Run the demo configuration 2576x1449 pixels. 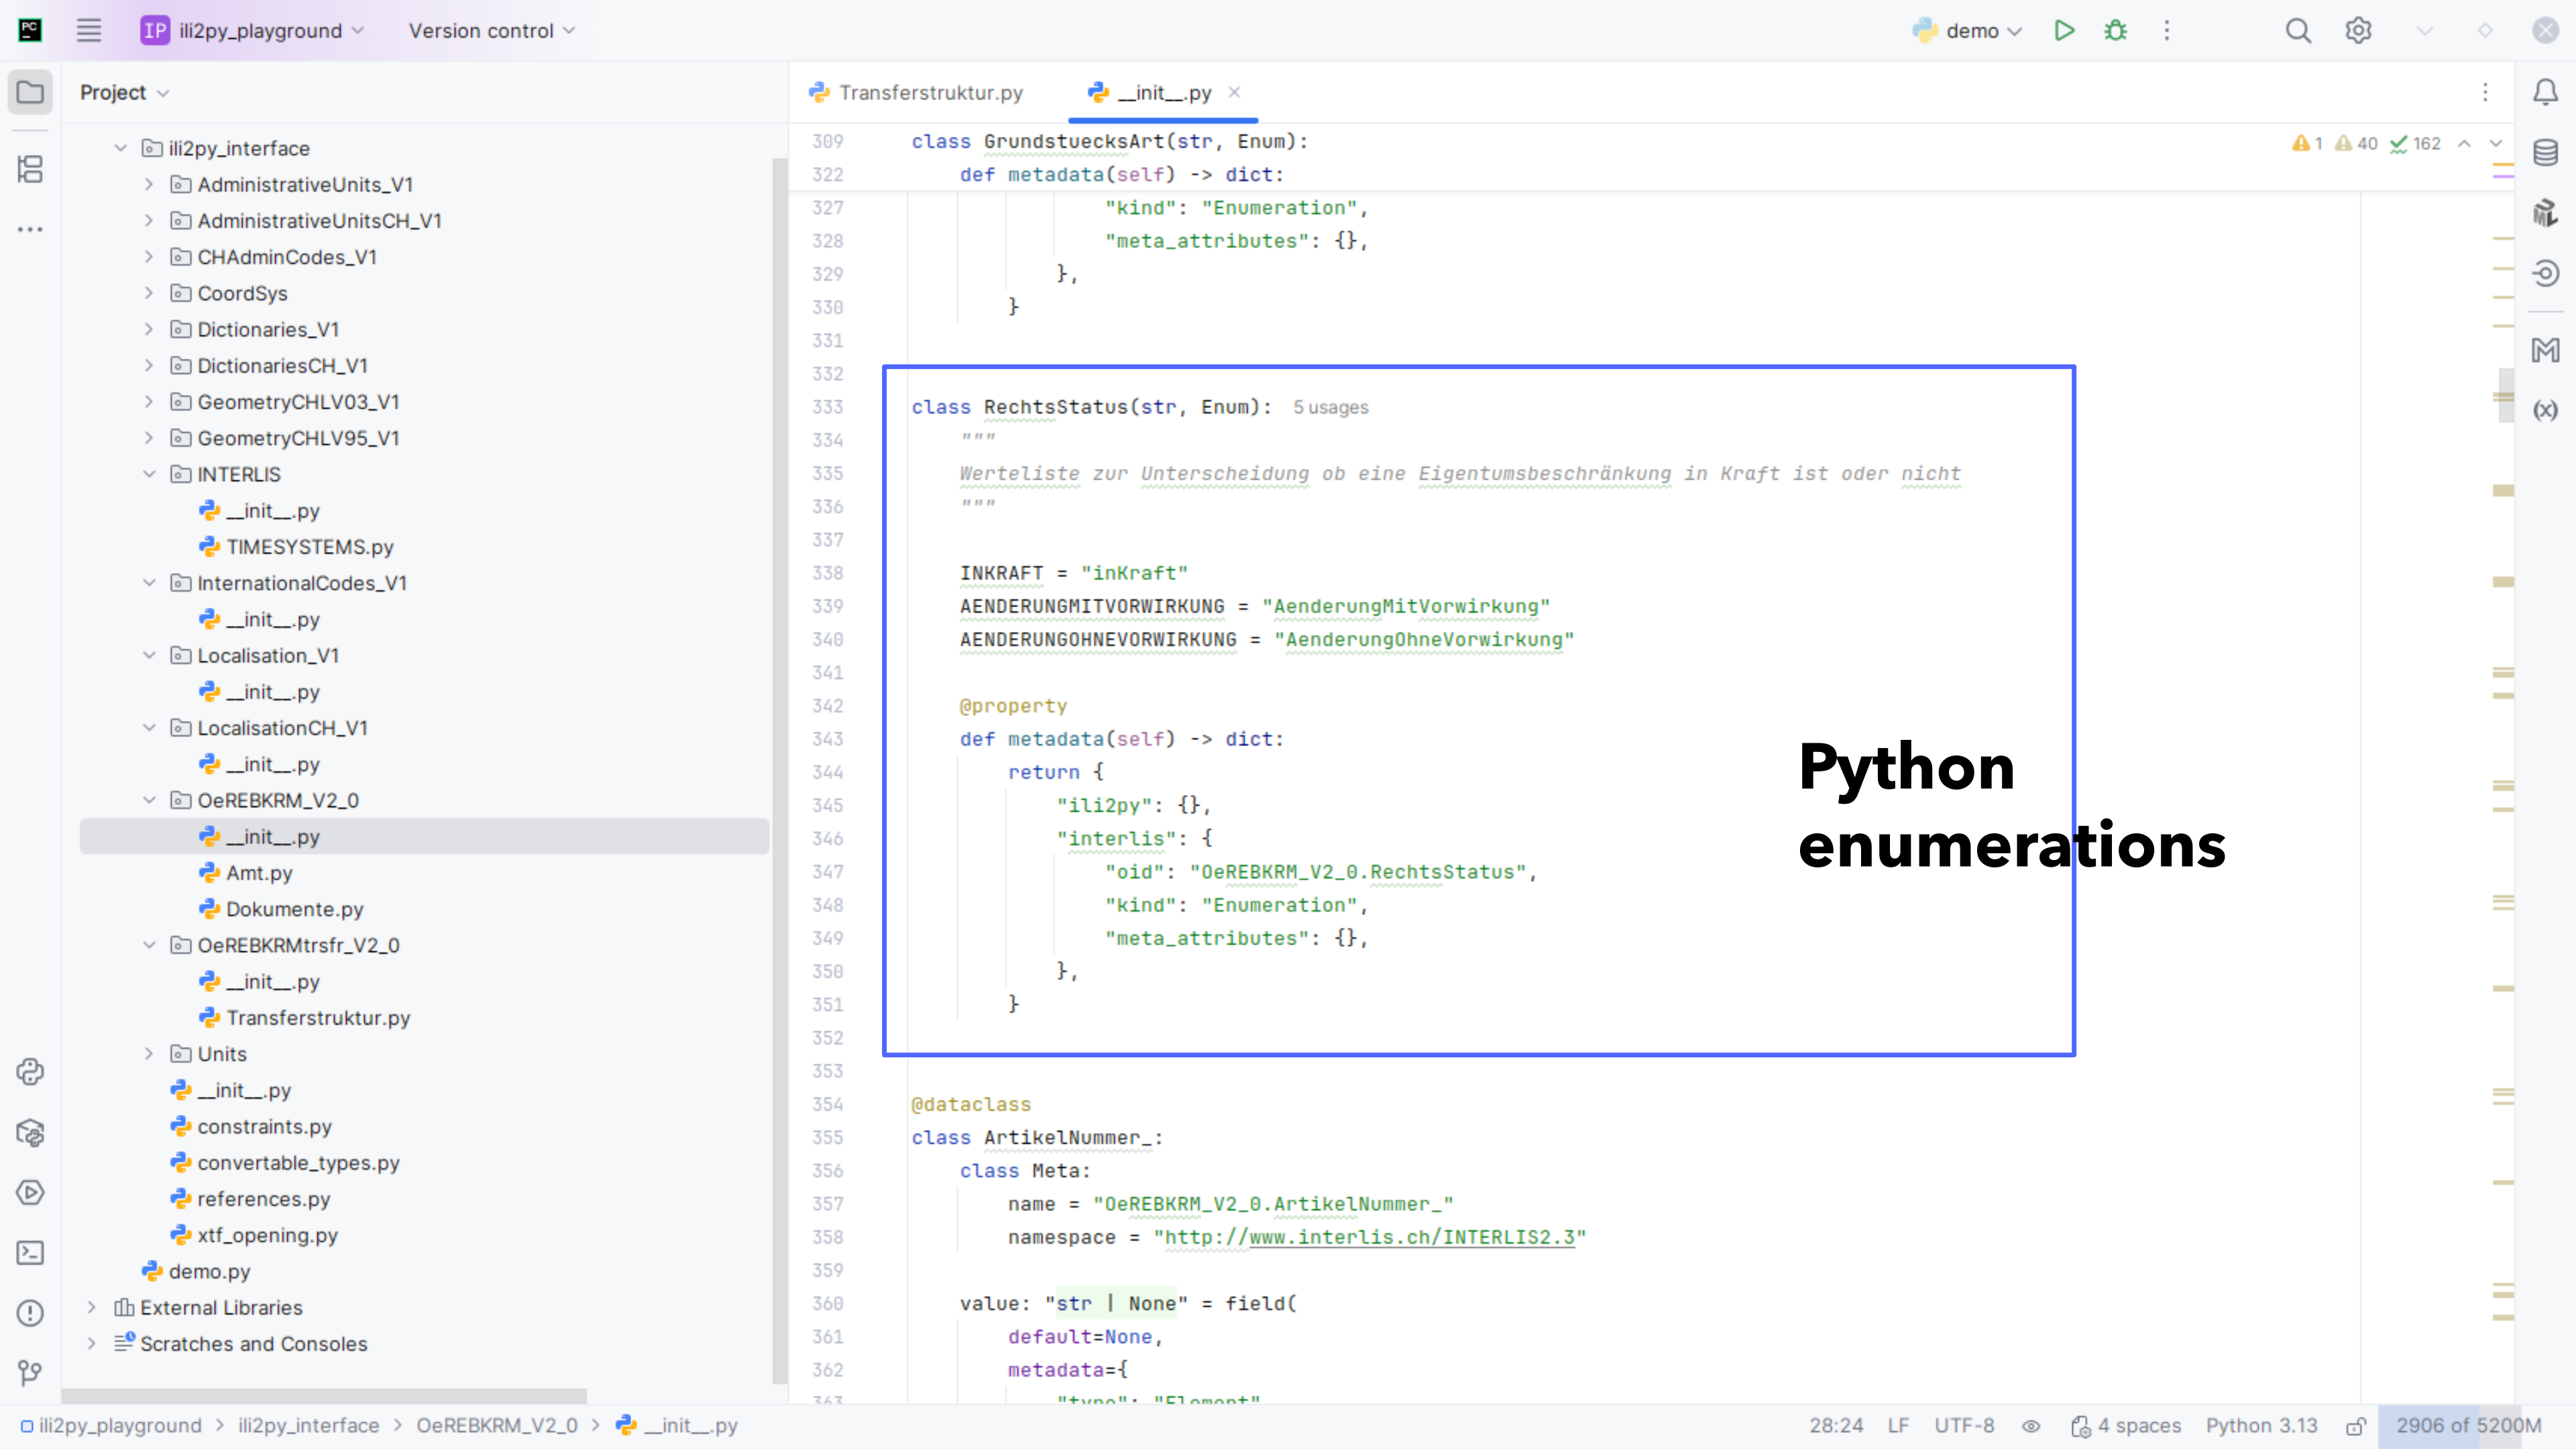pyautogui.click(x=2064, y=31)
